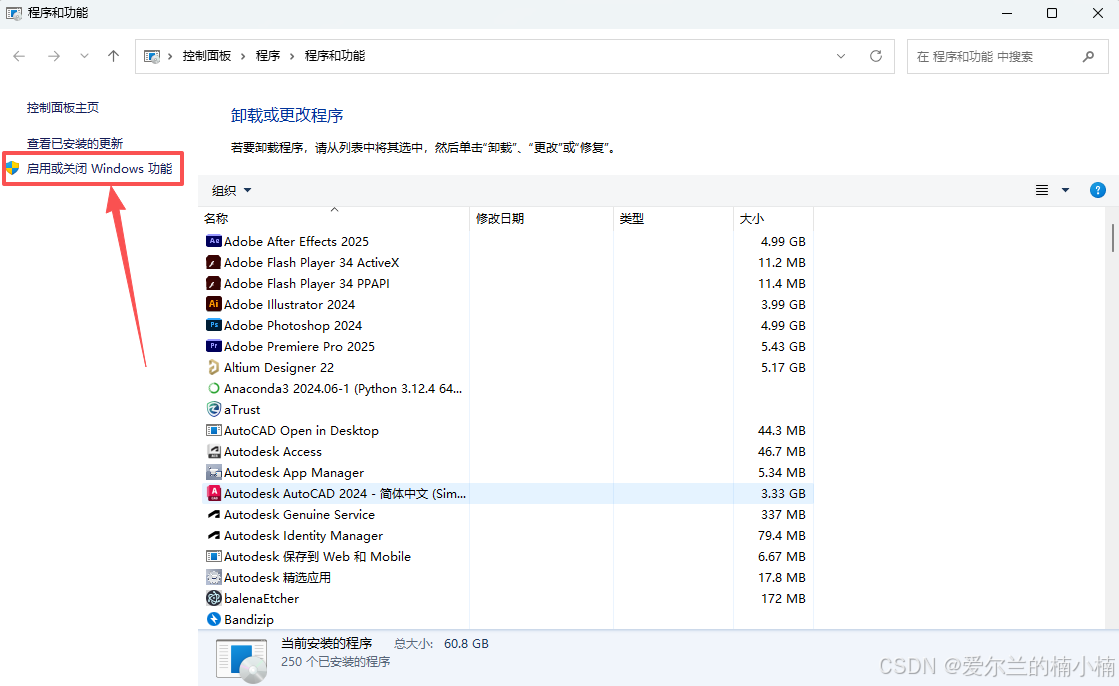
Task: Click the Autodesk Identity Manager icon
Action: pyautogui.click(x=213, y=535)
